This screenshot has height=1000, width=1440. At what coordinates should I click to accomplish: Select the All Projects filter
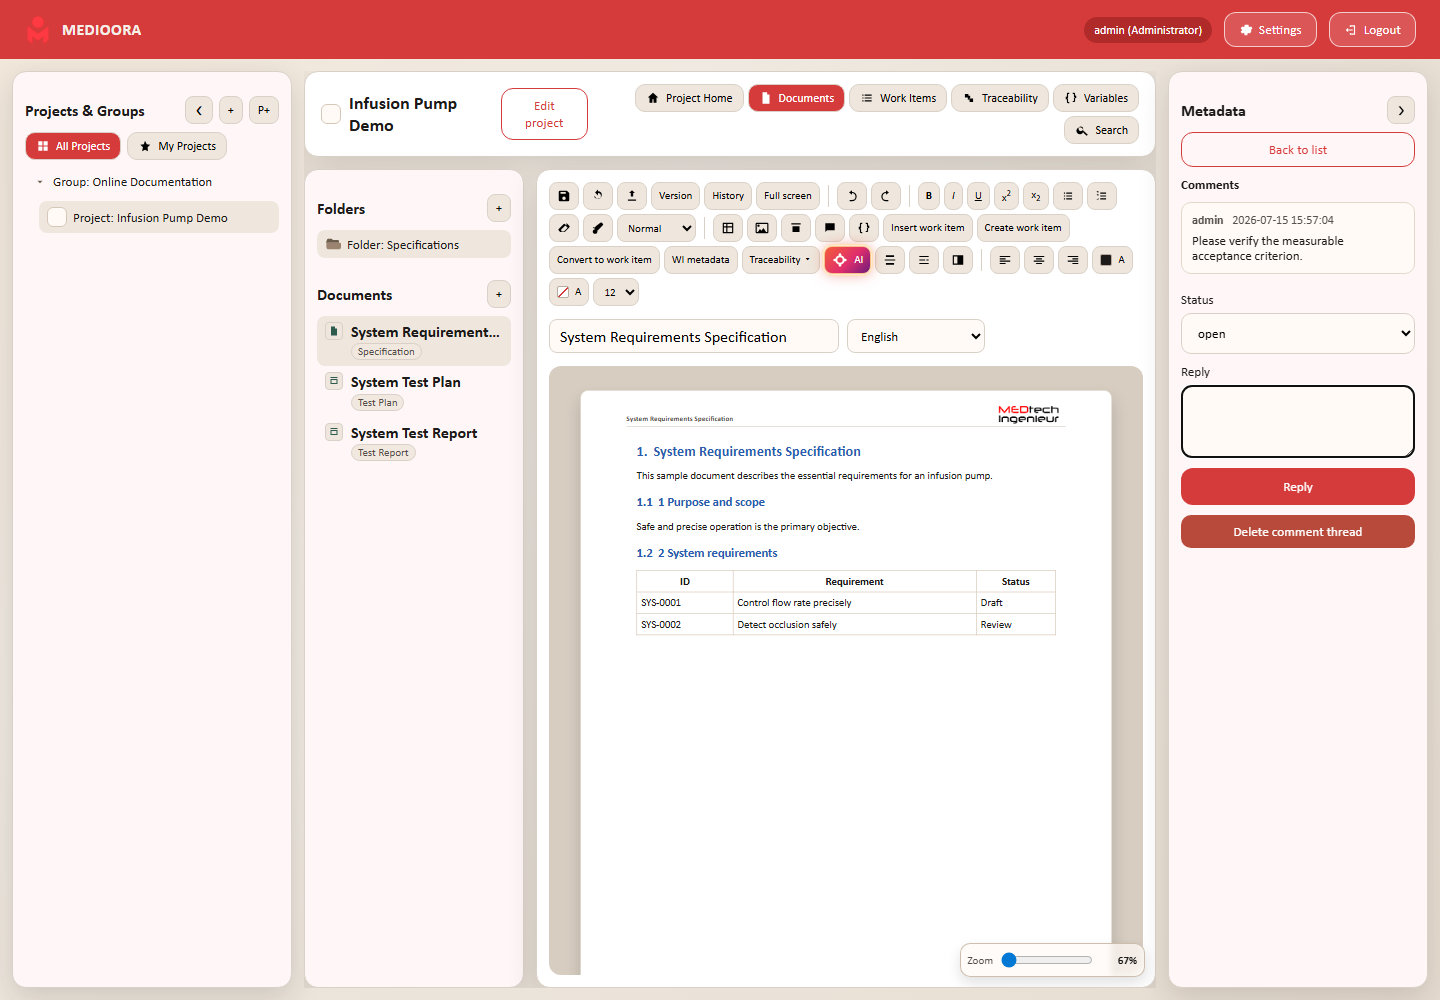click(x=73, y=146)
